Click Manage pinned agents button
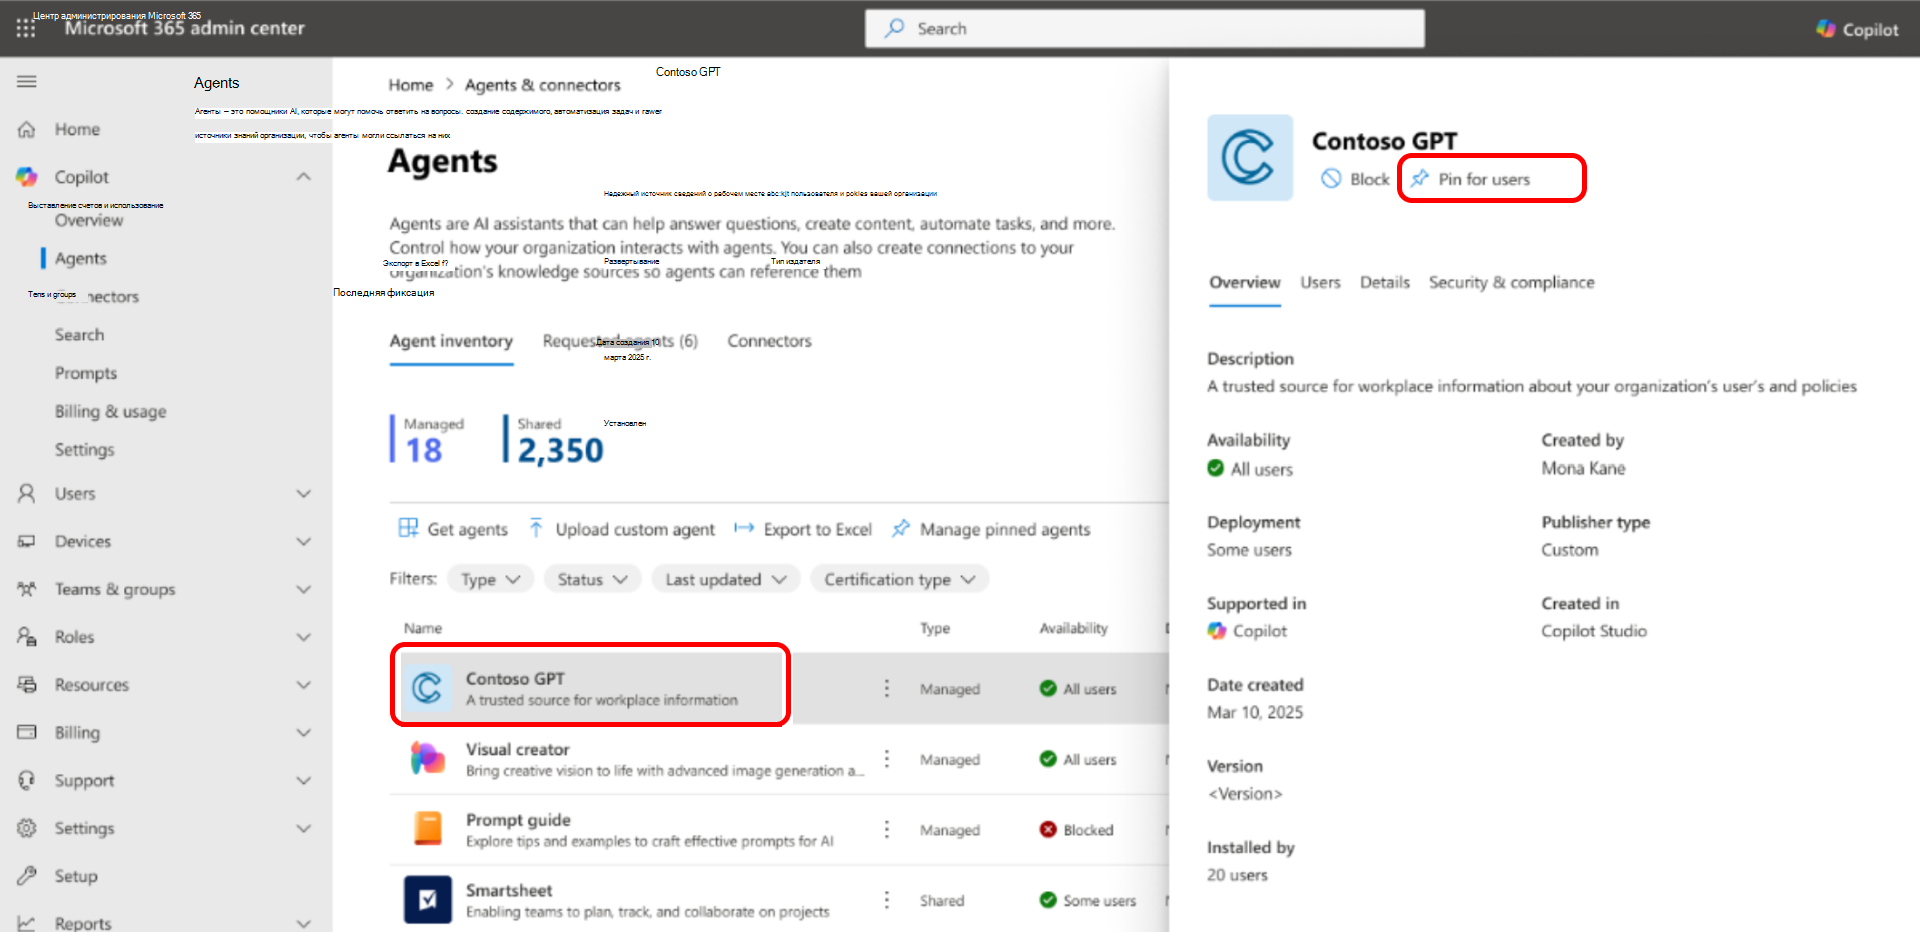The width and height of the screenshot is (1920, 932). coord(991,529)
